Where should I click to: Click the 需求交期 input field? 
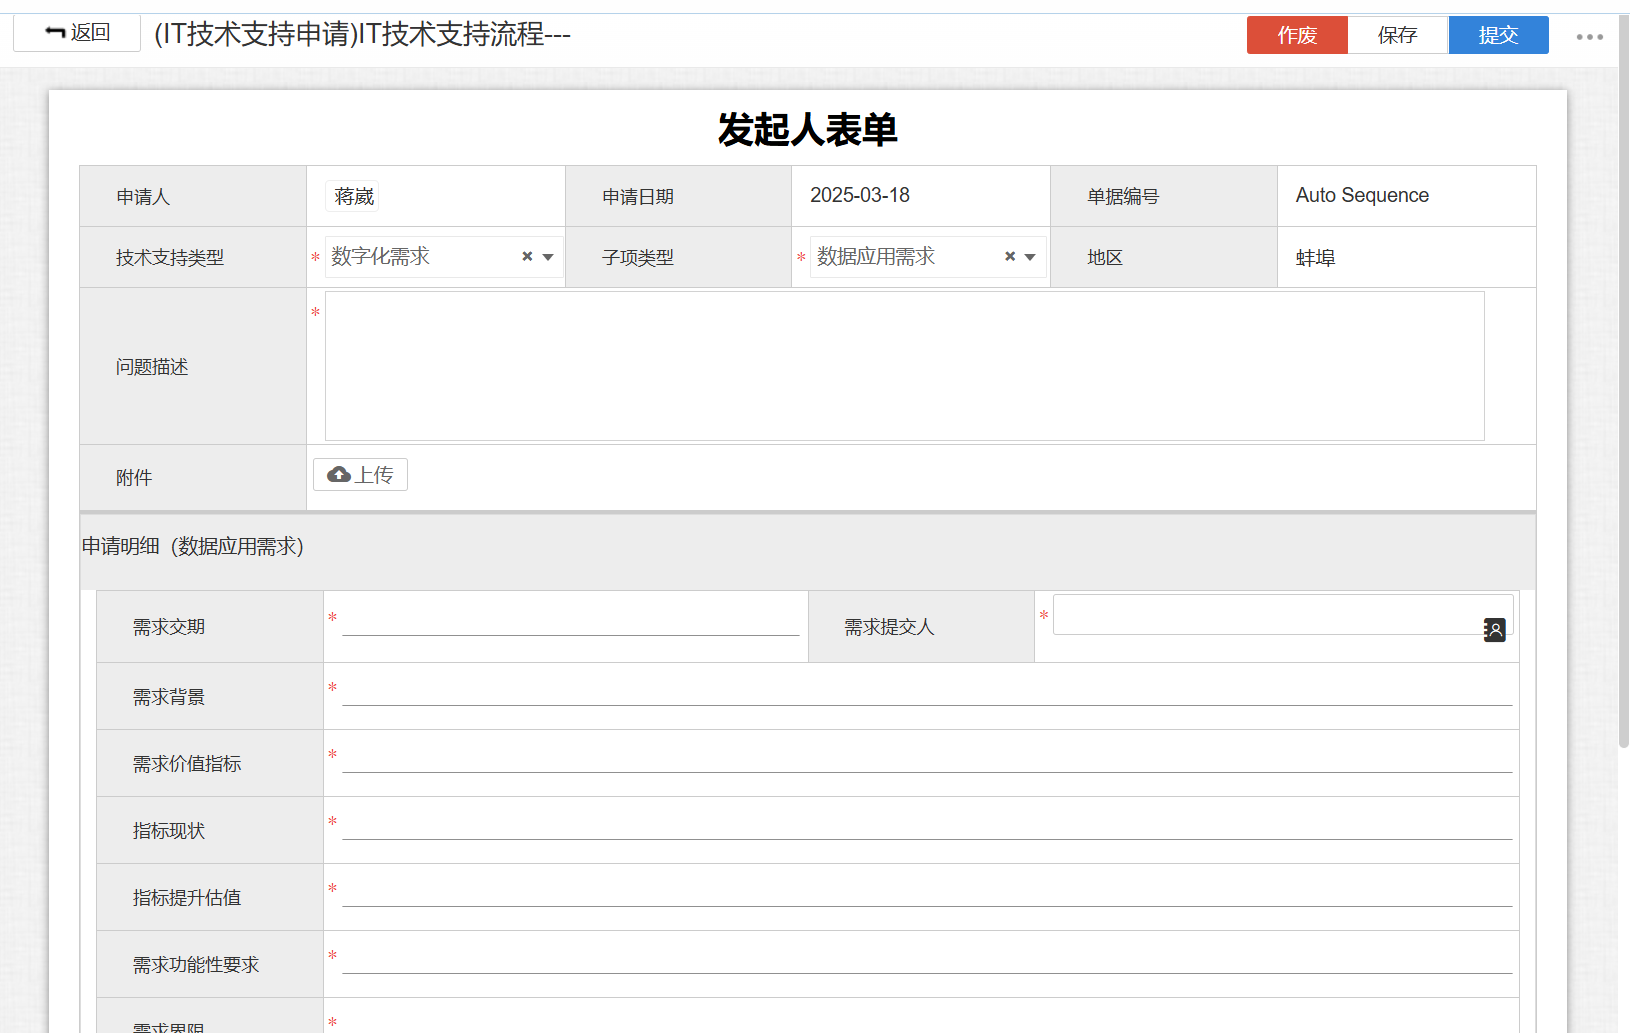click(570, 622)
